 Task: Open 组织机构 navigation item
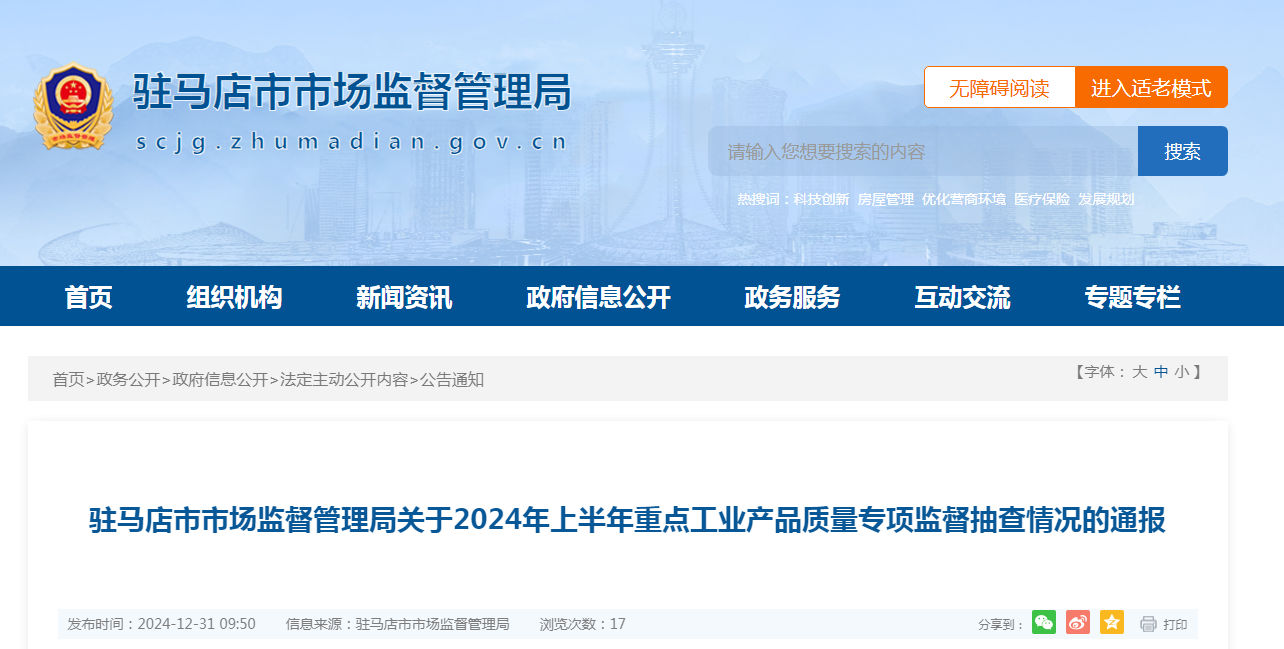pos(234,297)
